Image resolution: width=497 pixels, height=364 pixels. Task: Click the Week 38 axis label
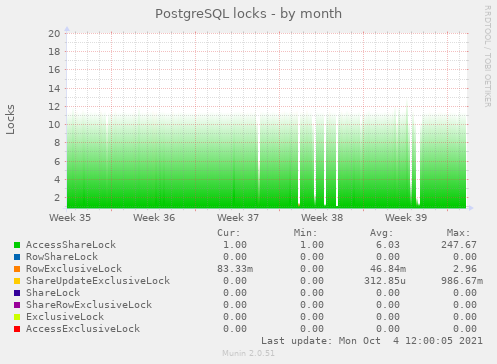pyautogui.click(x=322, y=218)
